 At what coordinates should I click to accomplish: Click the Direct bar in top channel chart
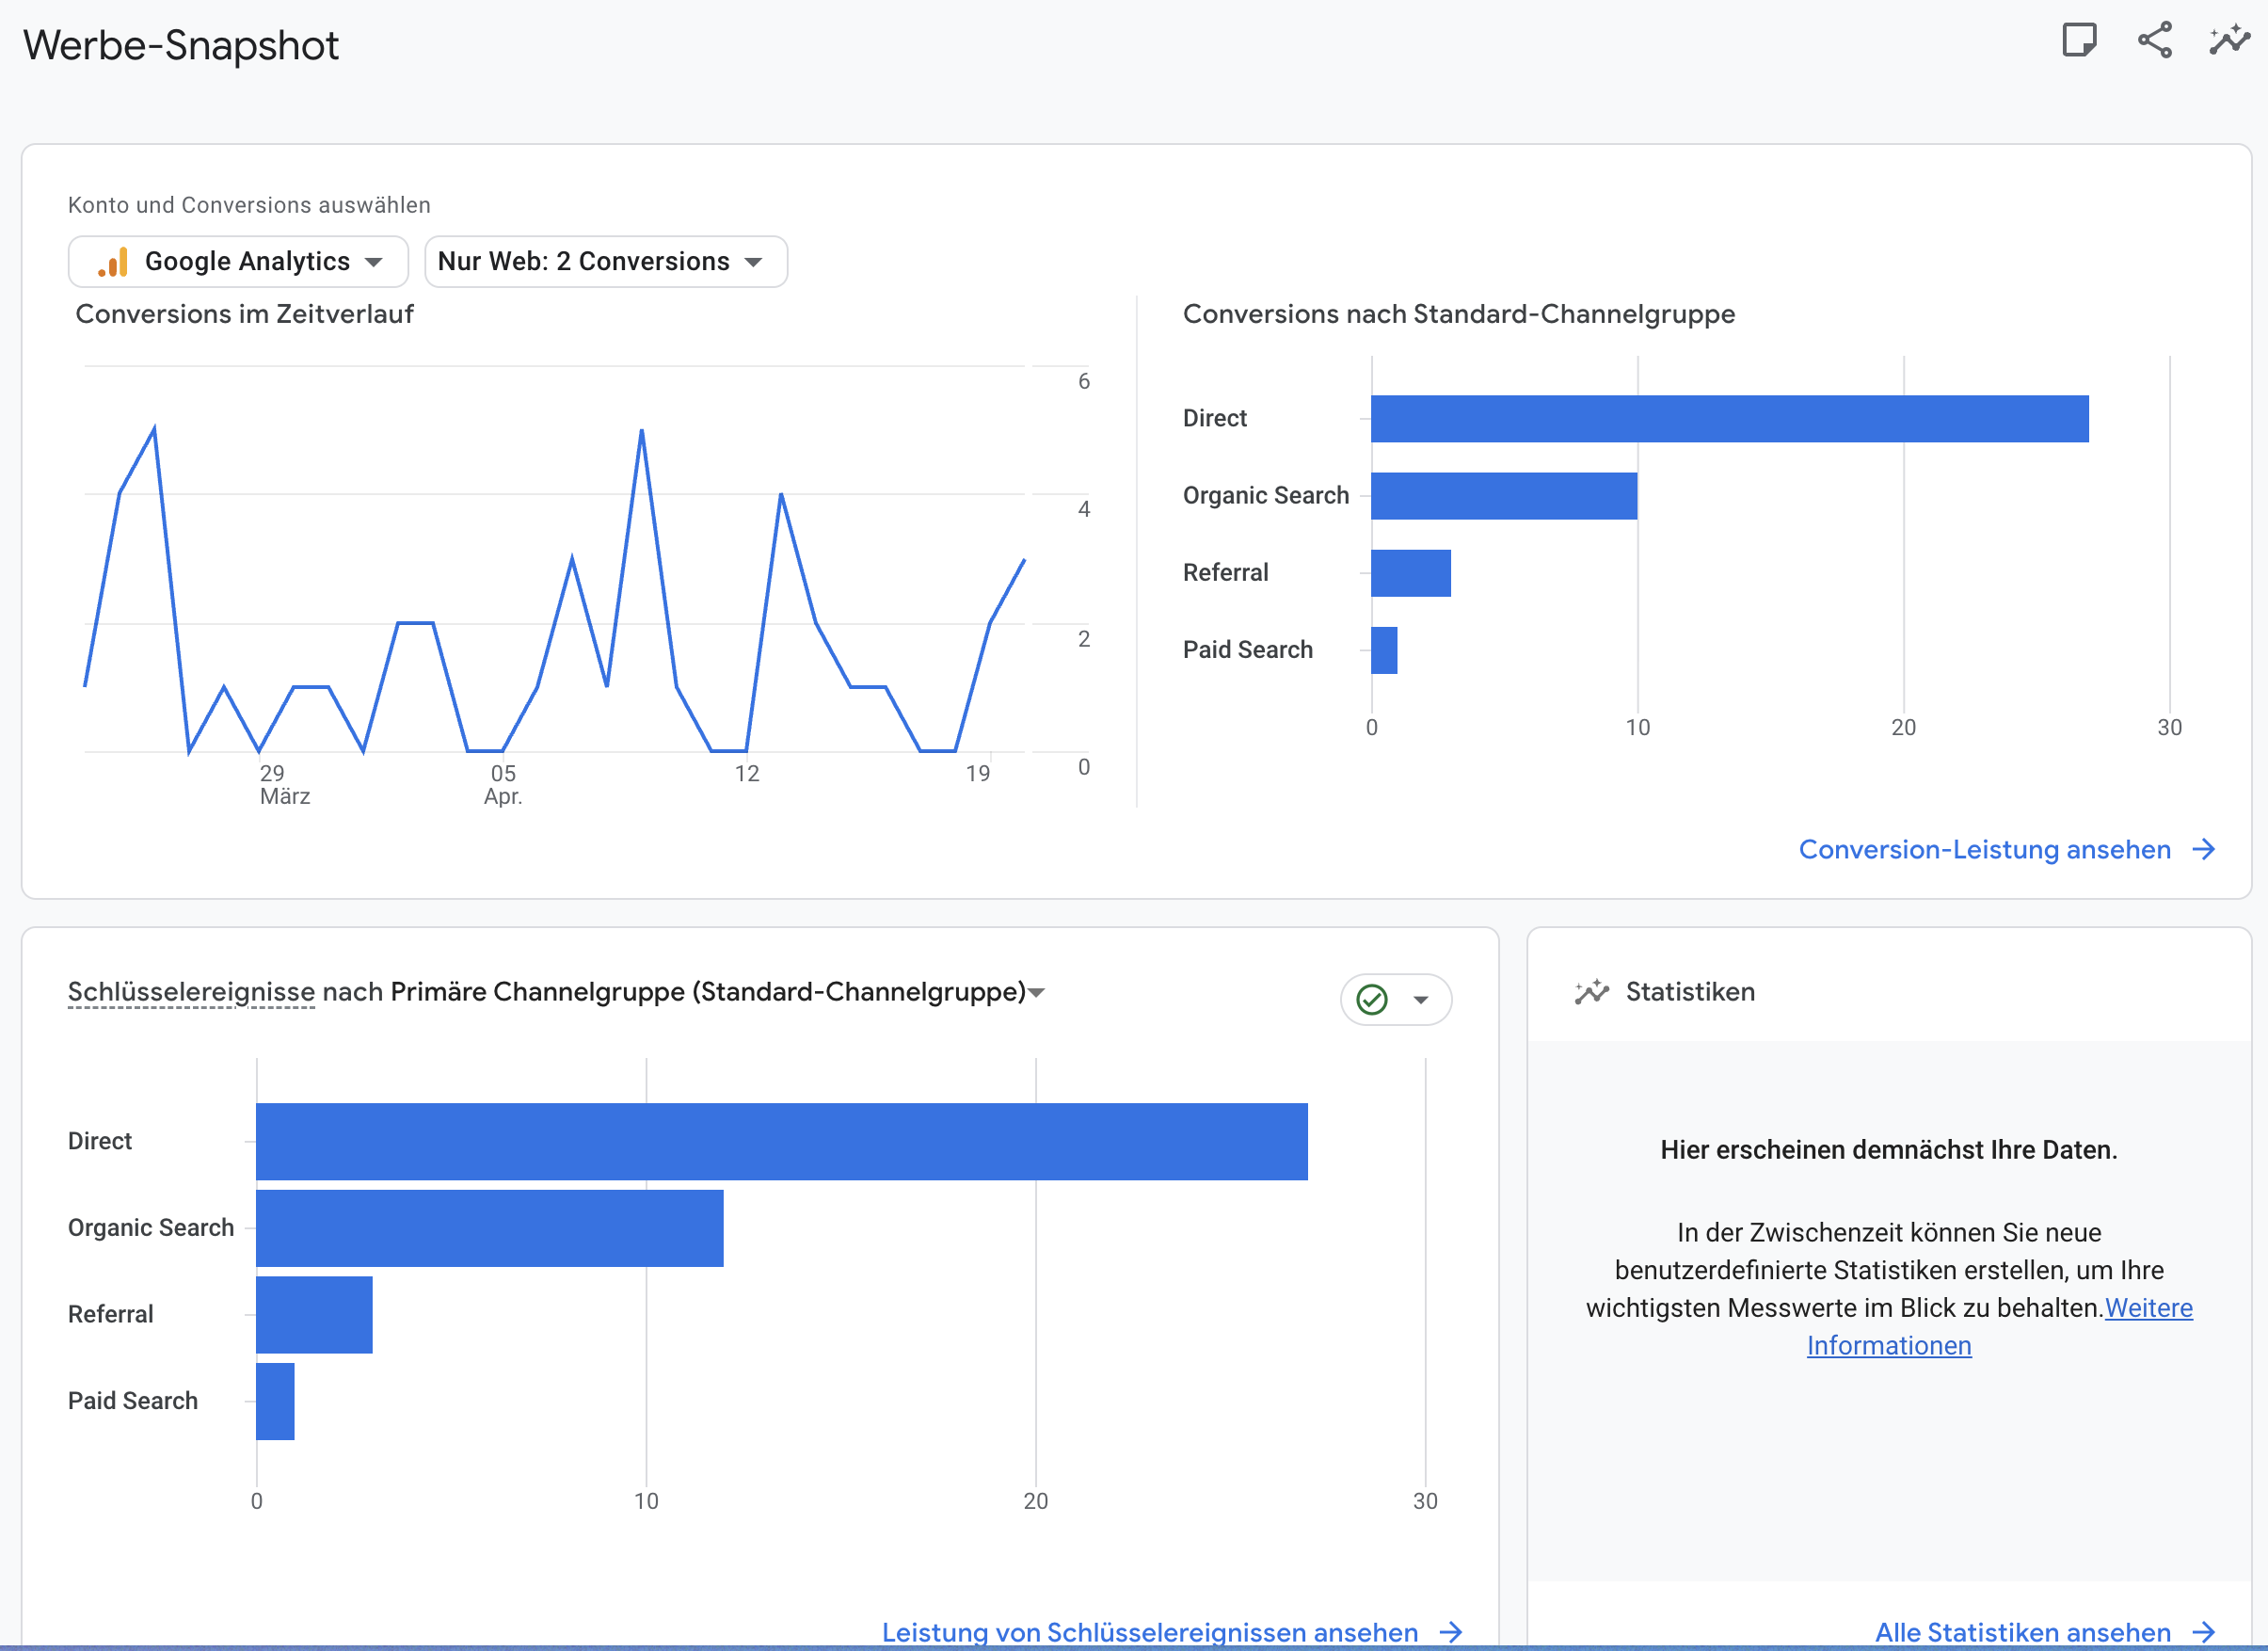tap(1729, 419)
